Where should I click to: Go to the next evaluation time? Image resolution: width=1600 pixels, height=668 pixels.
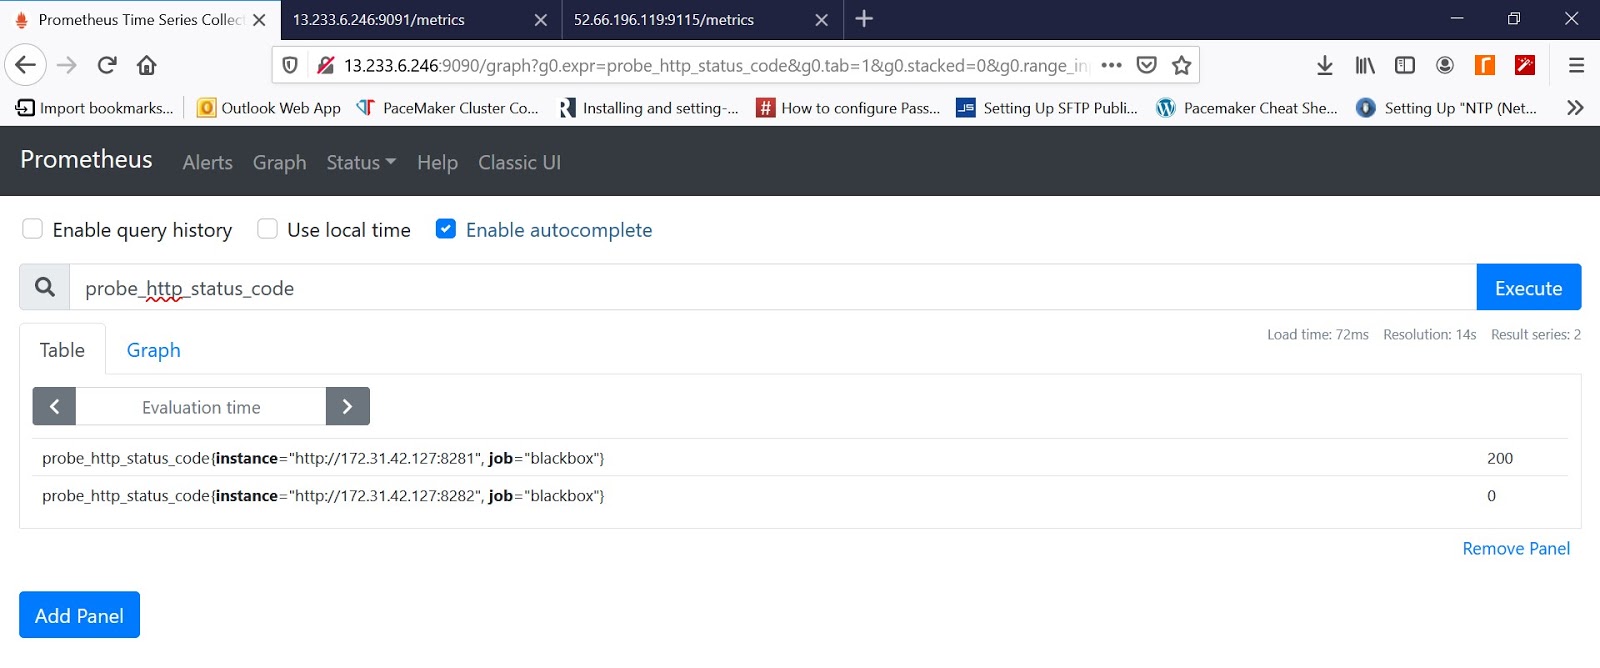(x=348, y=406)
